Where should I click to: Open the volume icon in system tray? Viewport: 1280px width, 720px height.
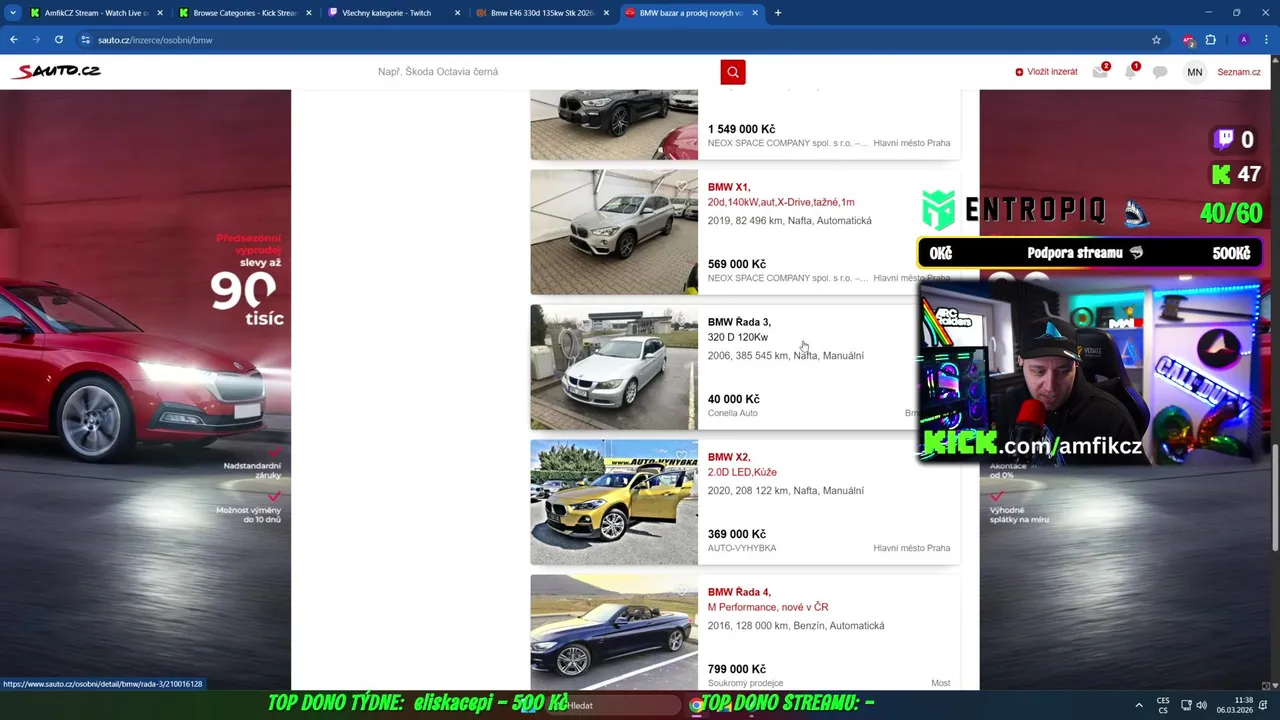1201,705
